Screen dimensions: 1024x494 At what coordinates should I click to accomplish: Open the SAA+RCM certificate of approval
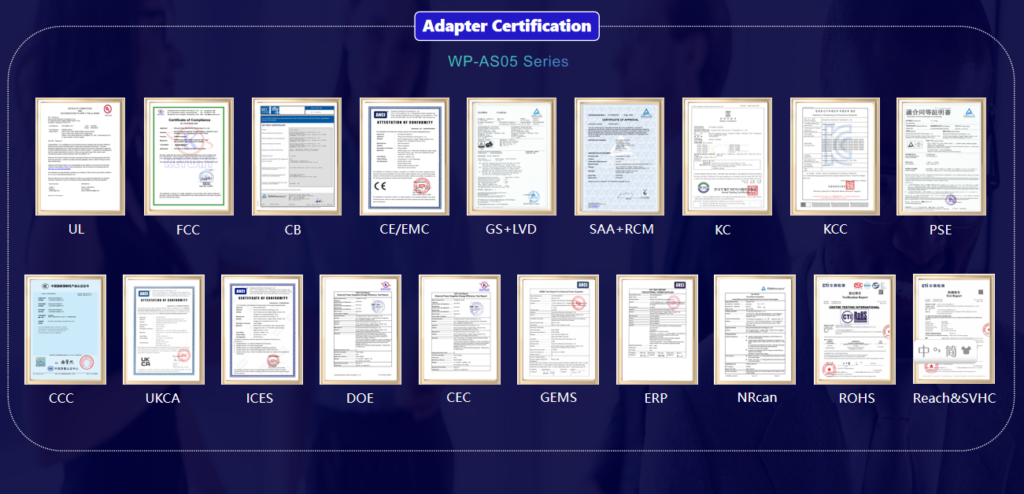pos(619,156)
